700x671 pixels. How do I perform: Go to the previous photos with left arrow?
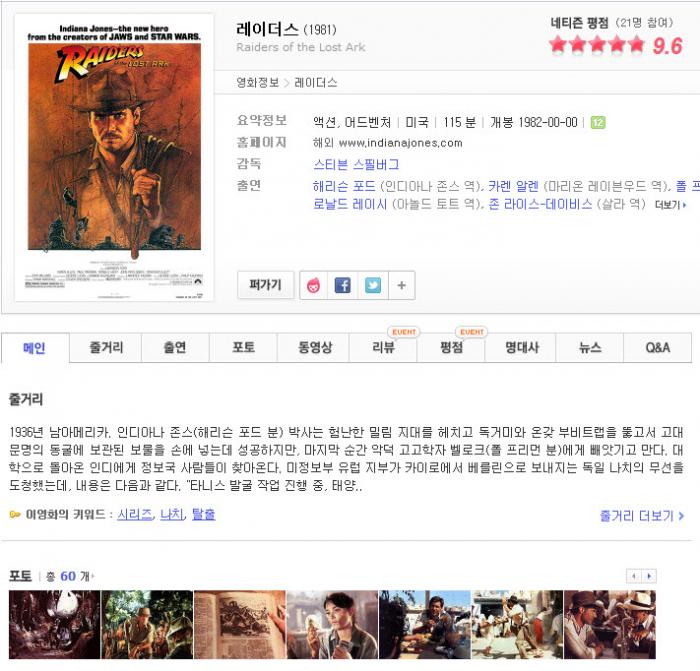pyautogui.click(x=634, y=576)
